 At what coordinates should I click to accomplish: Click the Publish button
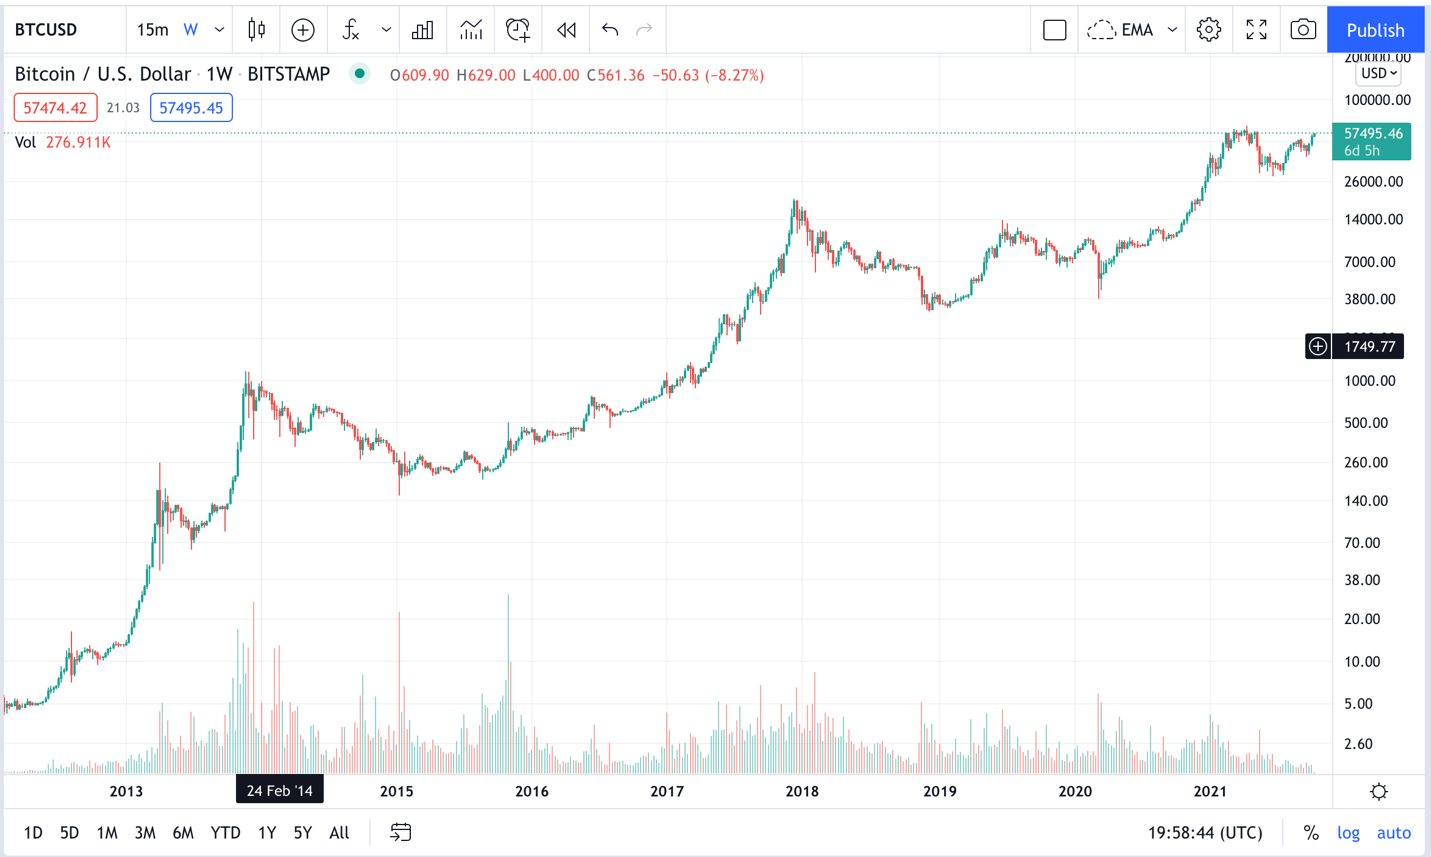click(x=1375, y=30)
